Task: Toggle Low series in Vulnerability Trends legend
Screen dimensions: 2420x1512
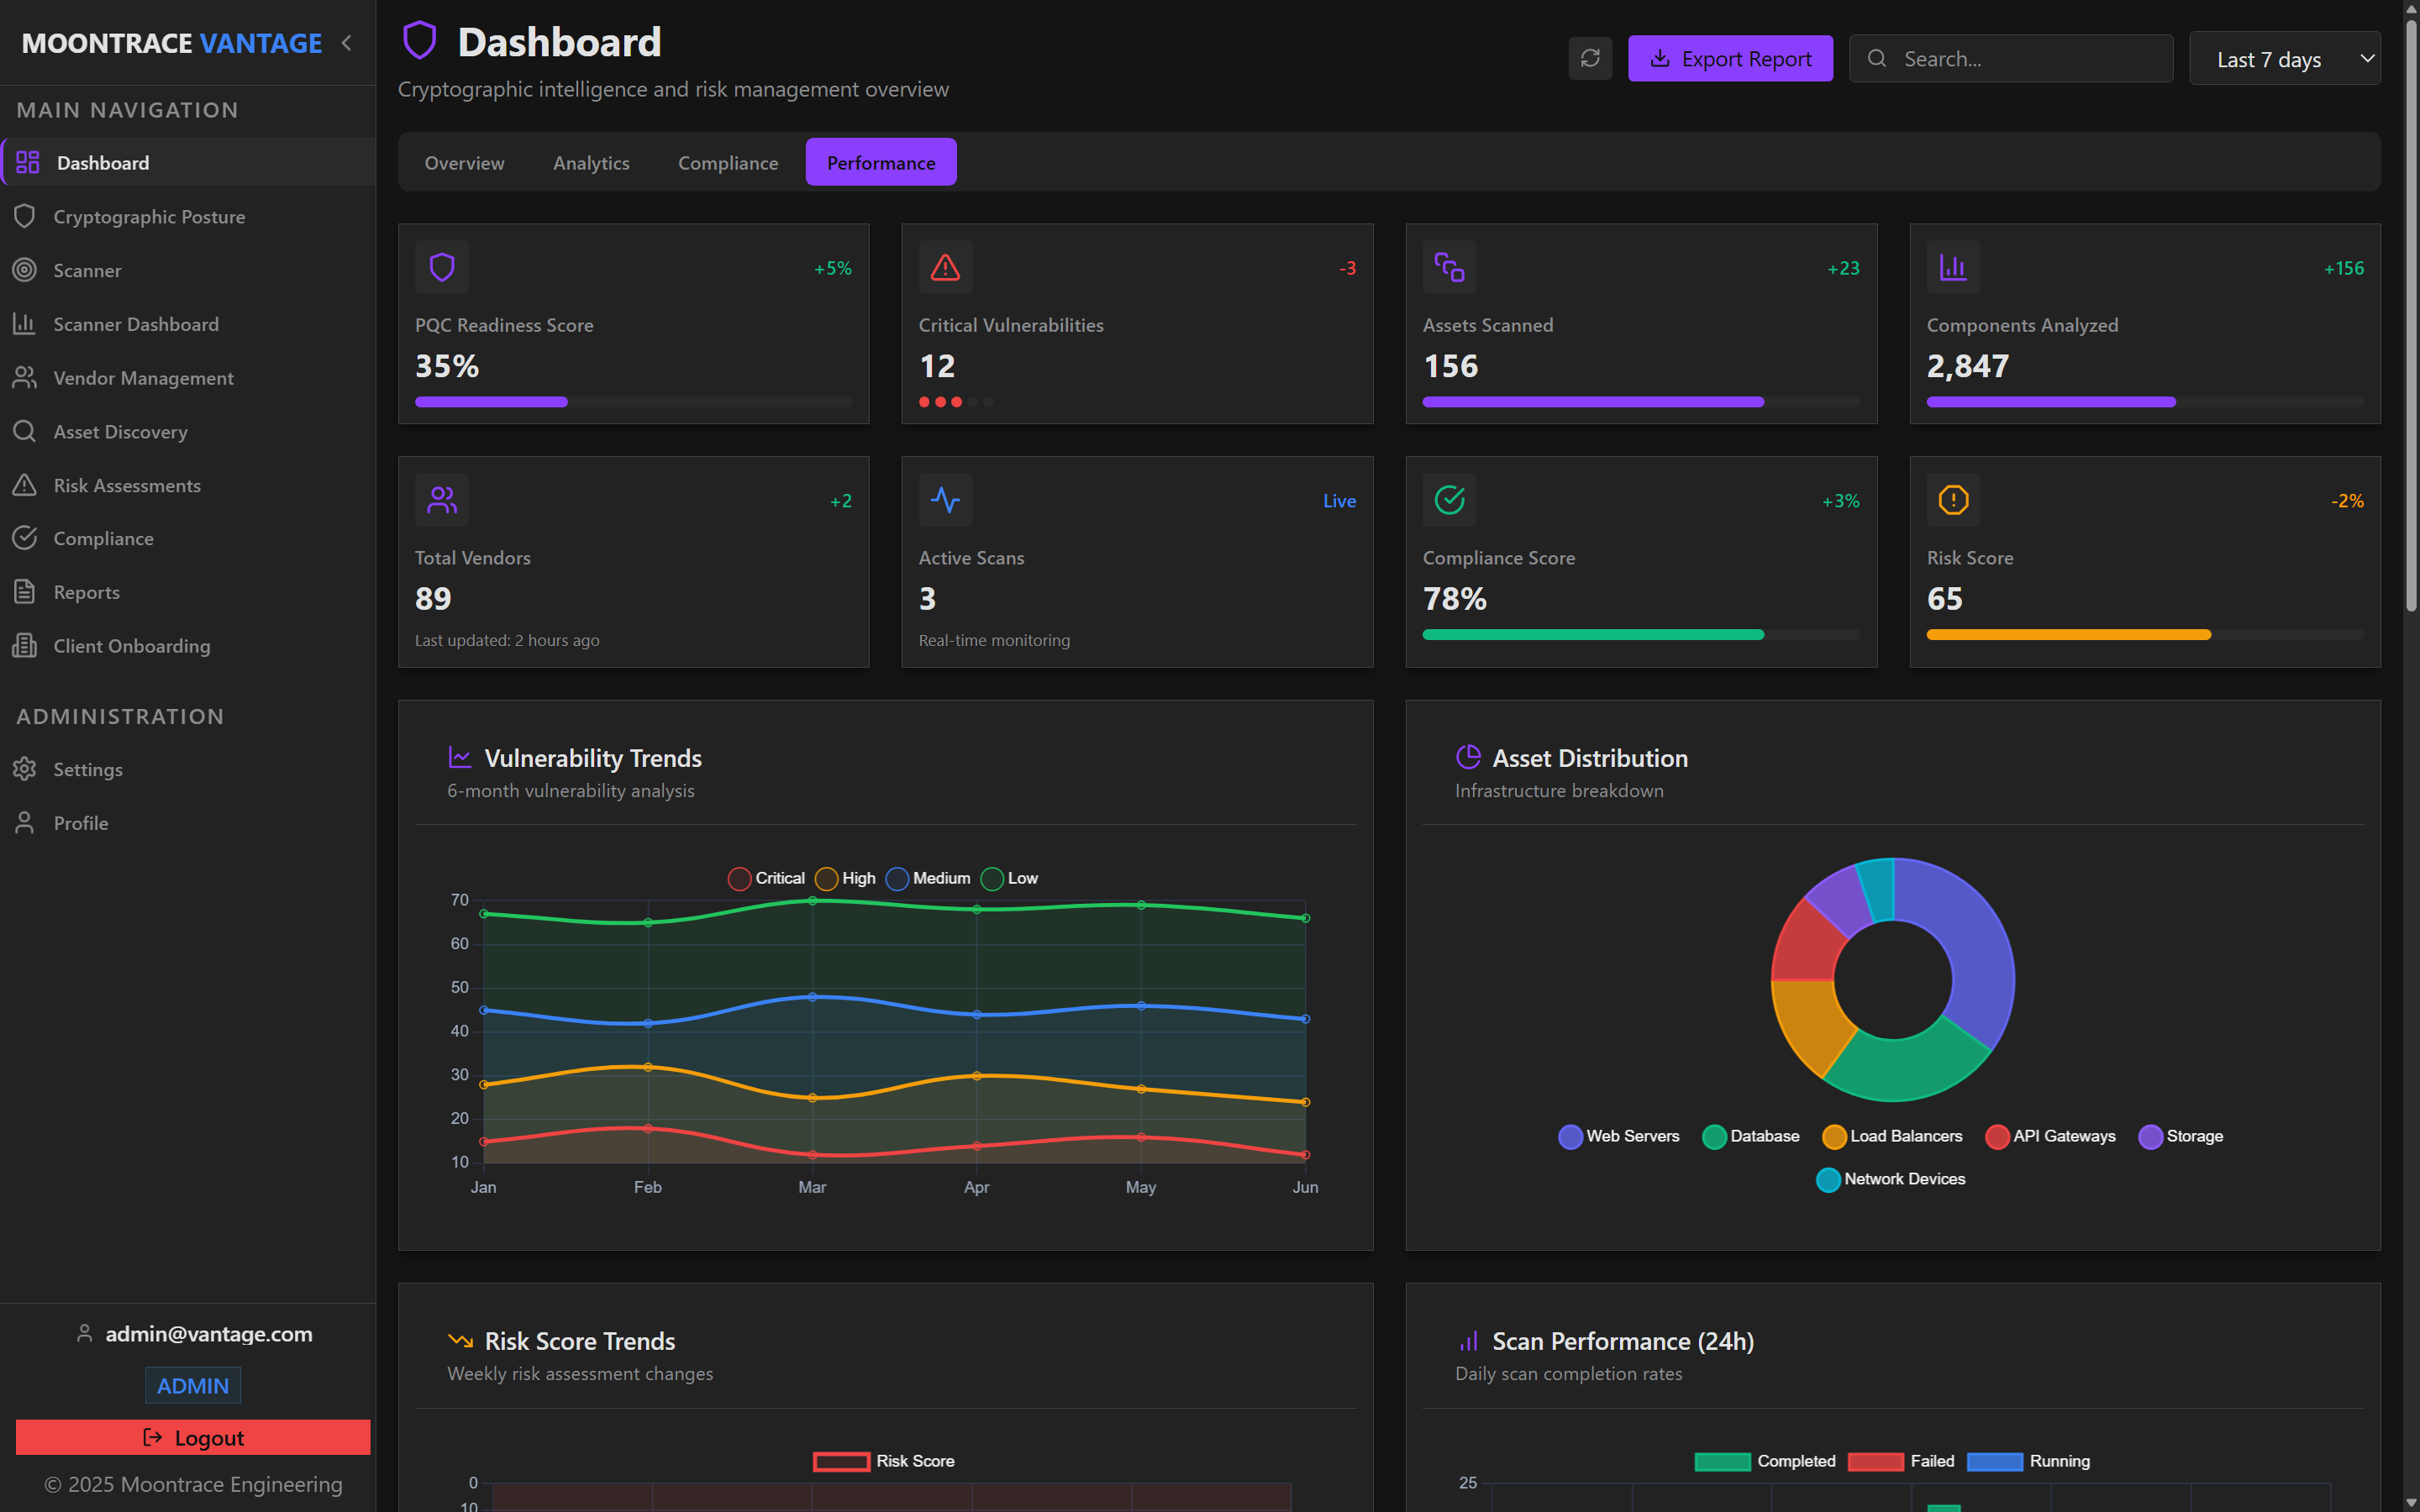Action: pos(1009,878)
